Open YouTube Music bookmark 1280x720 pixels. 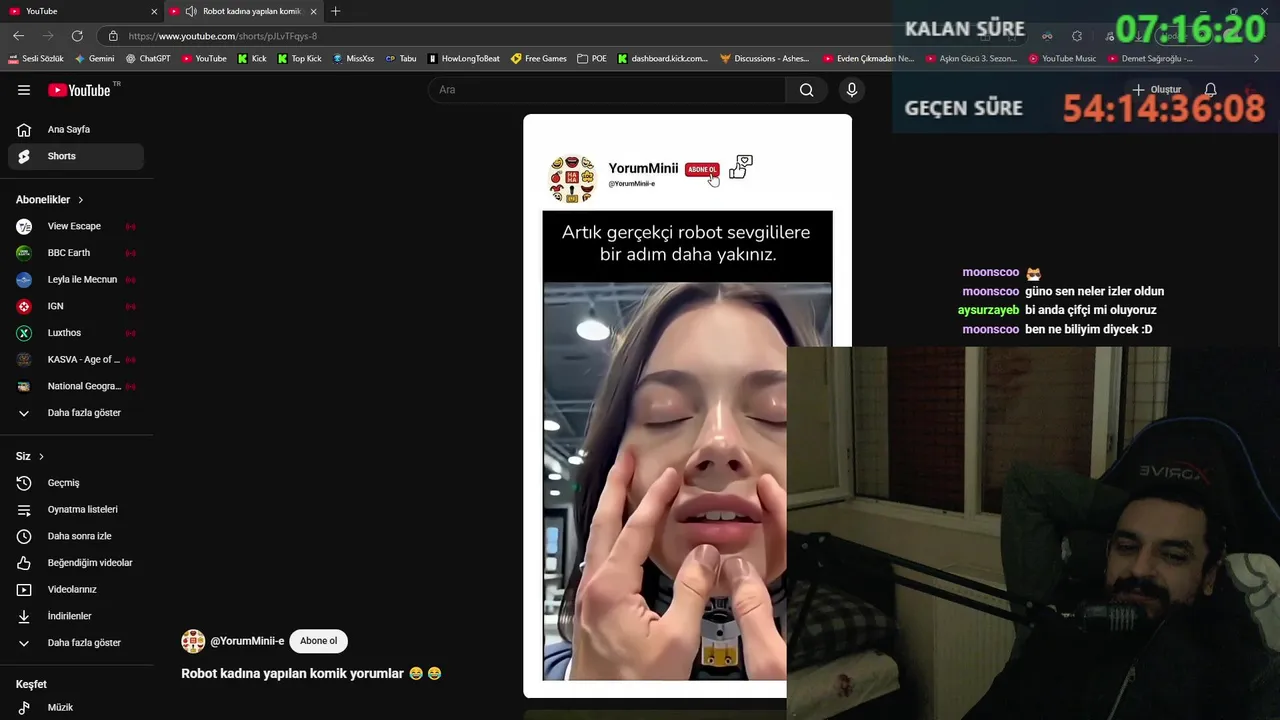click(1062, 59)
